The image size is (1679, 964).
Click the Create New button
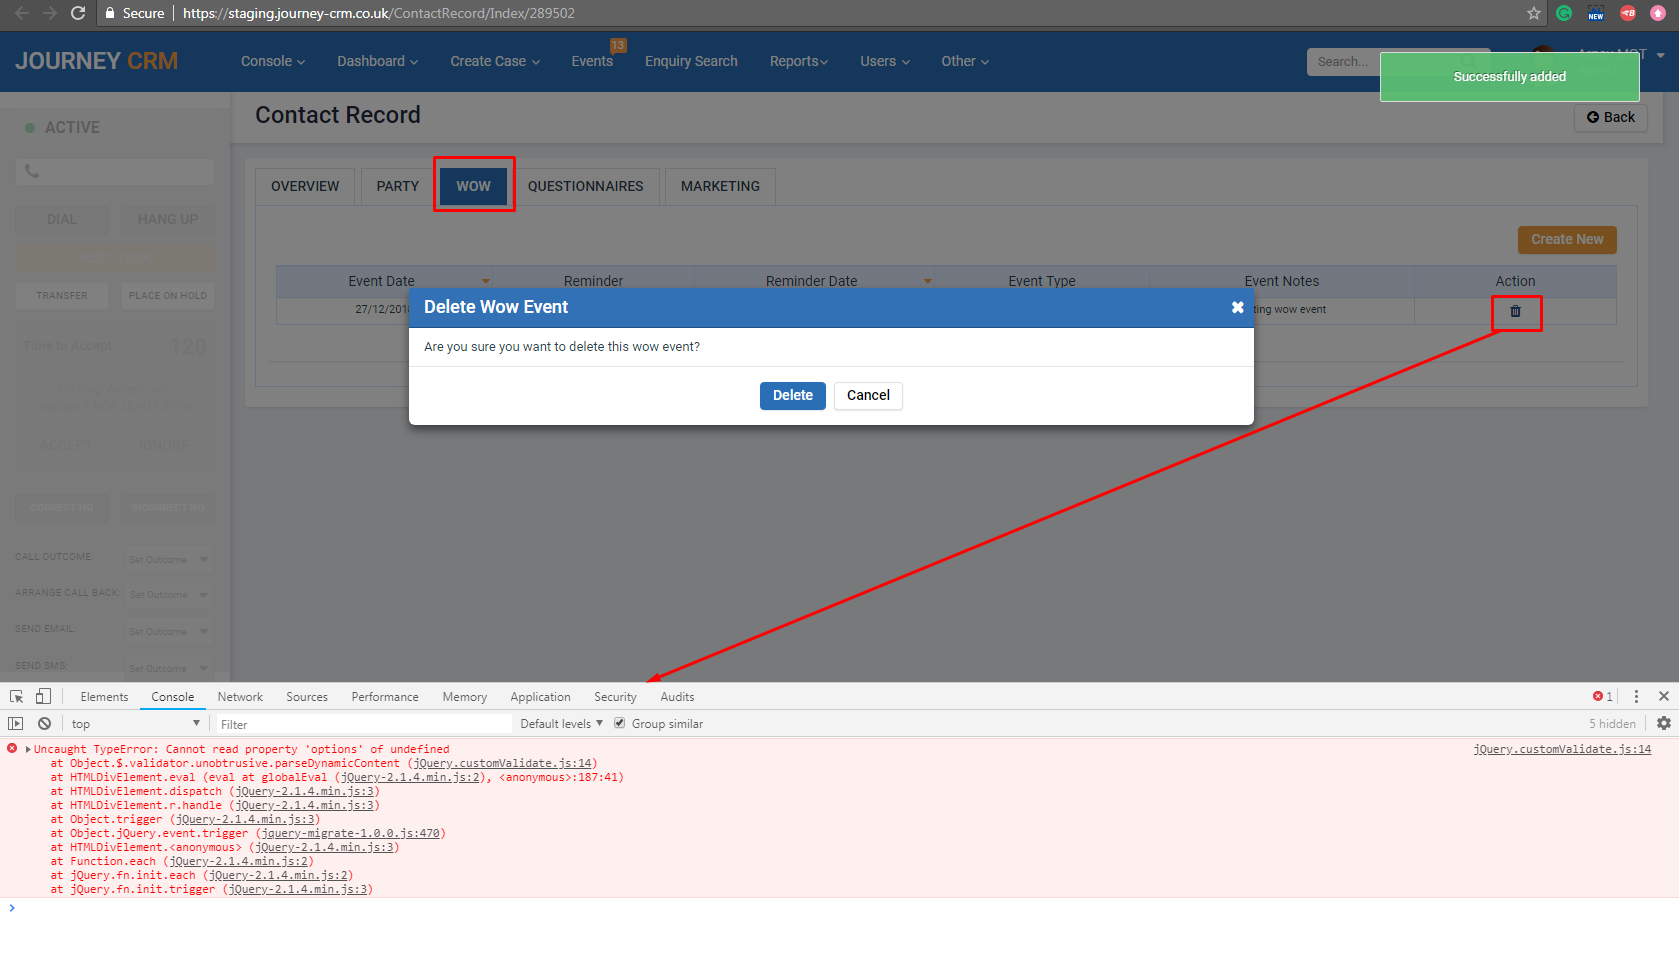click(1567, 239)
